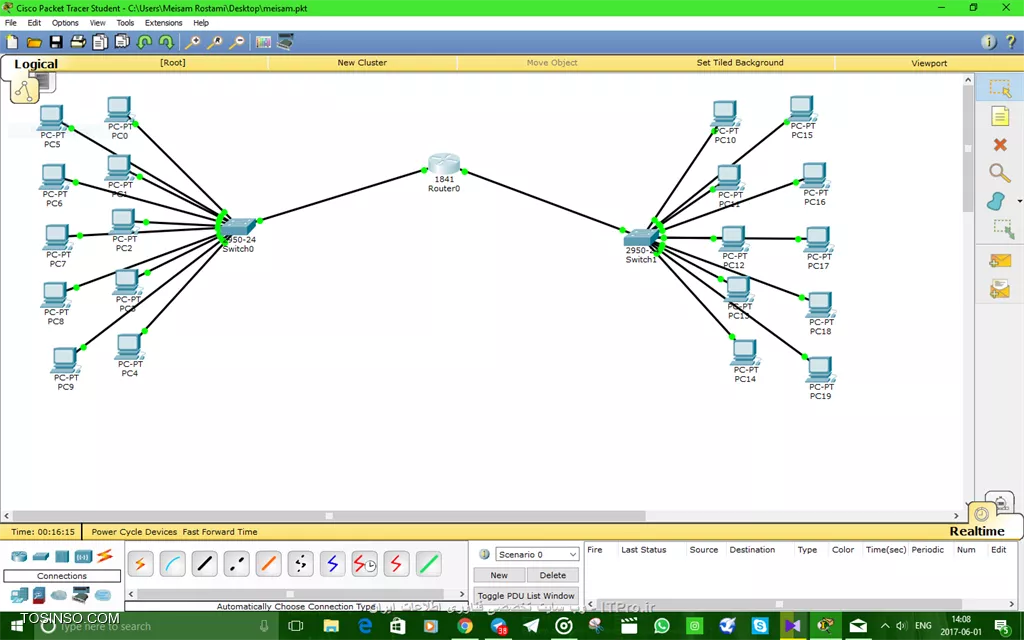Screen dimensions: 1024x640
Task: Select the End Devices category
Action: [x=19, y=595]
